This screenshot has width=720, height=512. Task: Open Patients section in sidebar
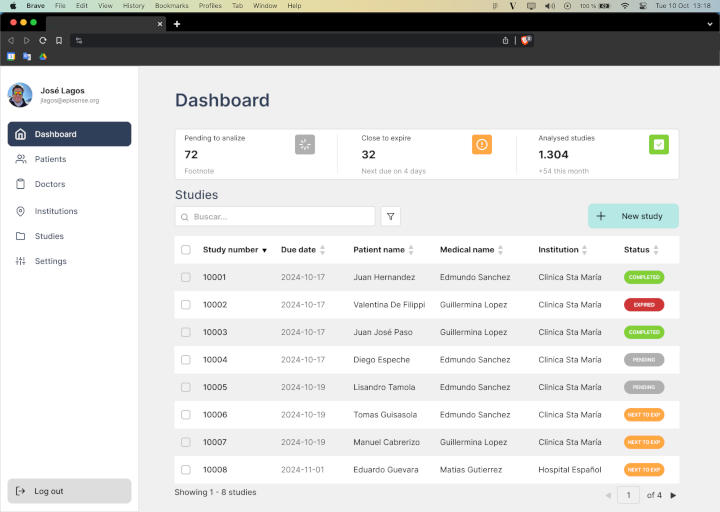click(50, 159)
